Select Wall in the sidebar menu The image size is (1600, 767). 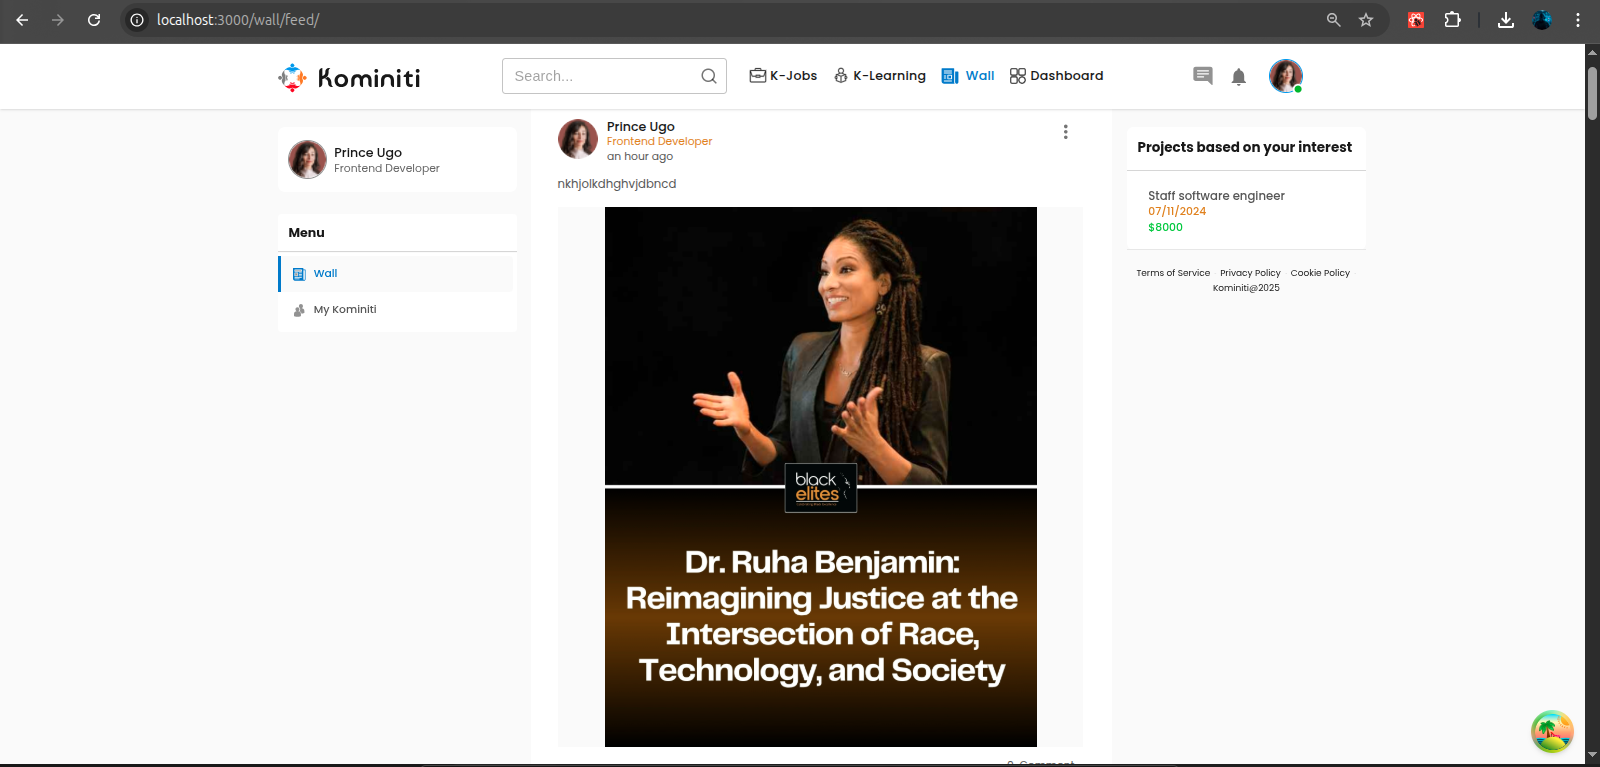(x=325, y=274)
